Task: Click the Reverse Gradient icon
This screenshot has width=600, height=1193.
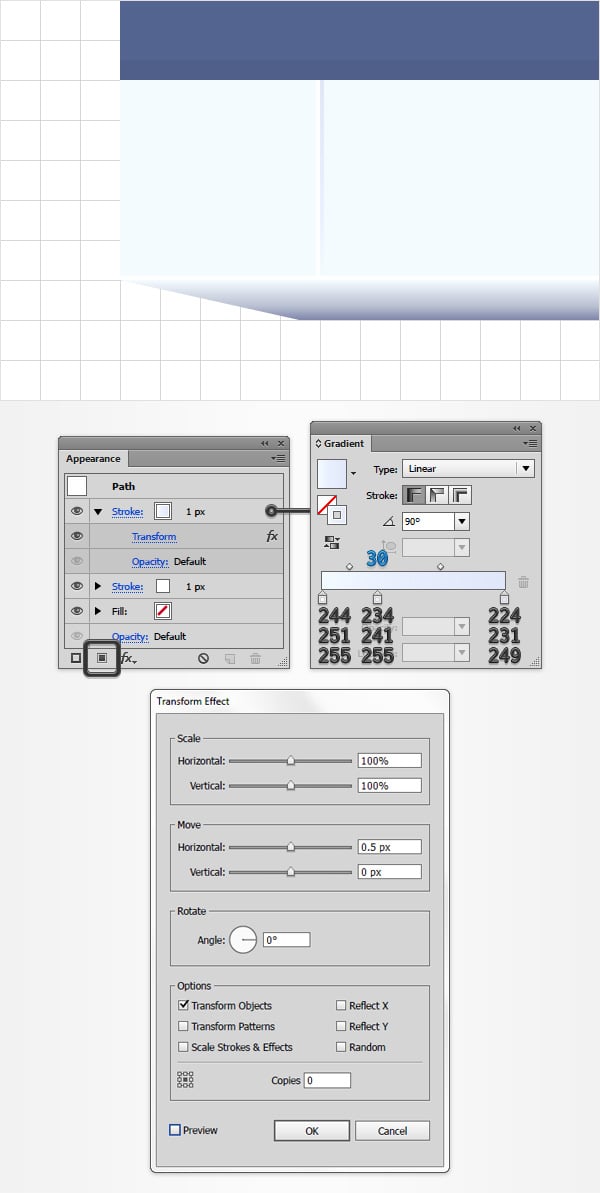Action: [331, 542]
